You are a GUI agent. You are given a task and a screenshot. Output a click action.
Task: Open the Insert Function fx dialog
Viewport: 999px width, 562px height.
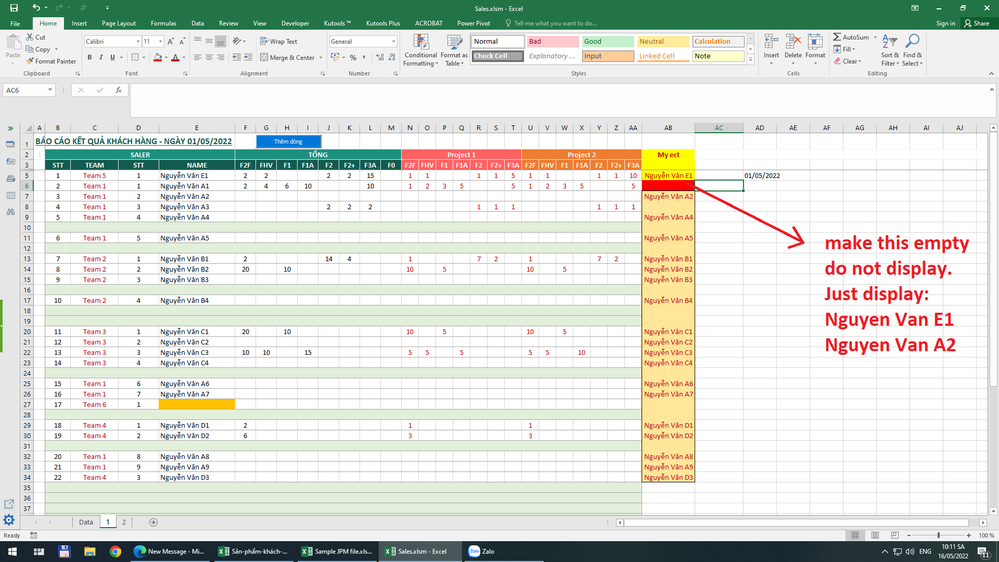119,90
